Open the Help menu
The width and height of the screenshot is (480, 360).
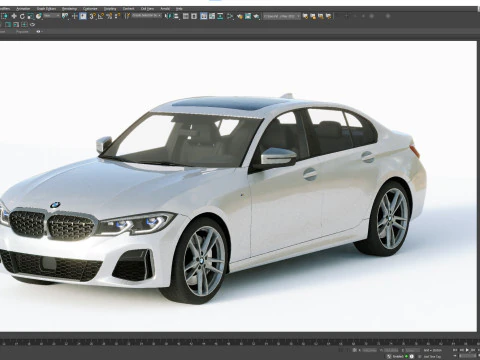pyautogui.click(x=179, y=8)
